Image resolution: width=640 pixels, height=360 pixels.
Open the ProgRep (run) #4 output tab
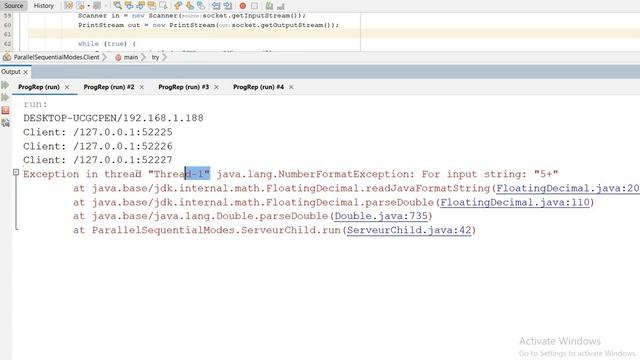tap(258, 87)
